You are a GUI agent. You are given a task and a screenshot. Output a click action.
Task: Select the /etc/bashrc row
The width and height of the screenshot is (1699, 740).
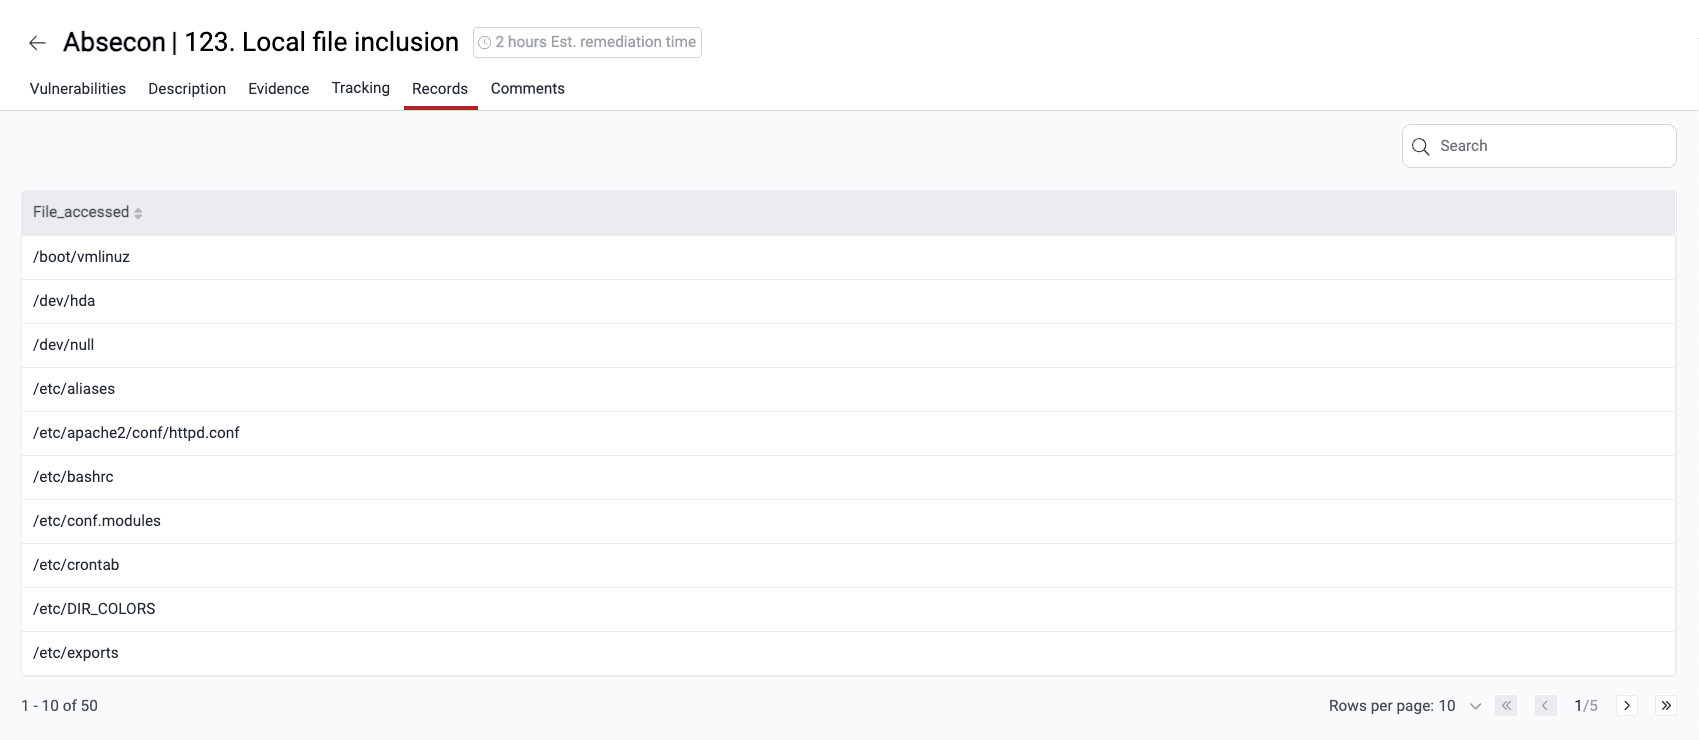tap(848, 477)
